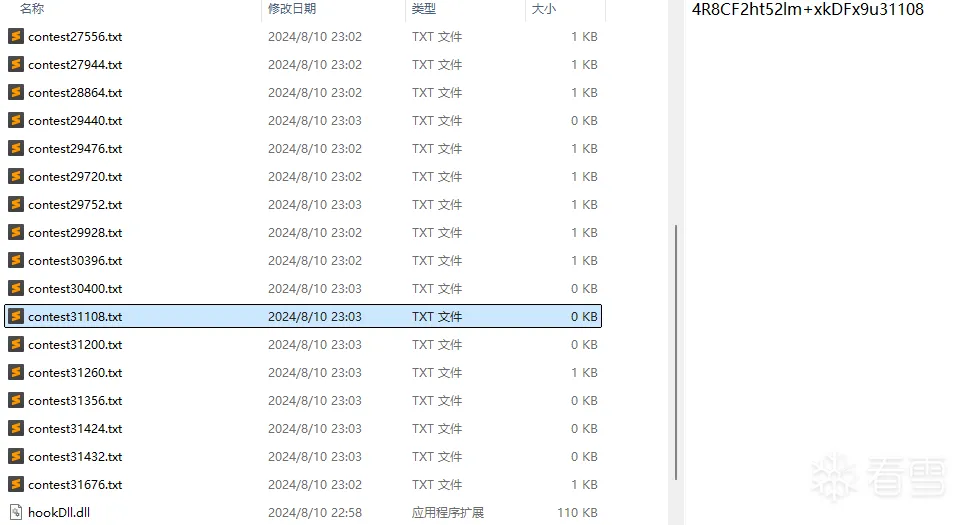The width and height of the screenshot is (967, 525).
Task: Select the file name contest31424.txt
Action: click(x=75, y=428)
